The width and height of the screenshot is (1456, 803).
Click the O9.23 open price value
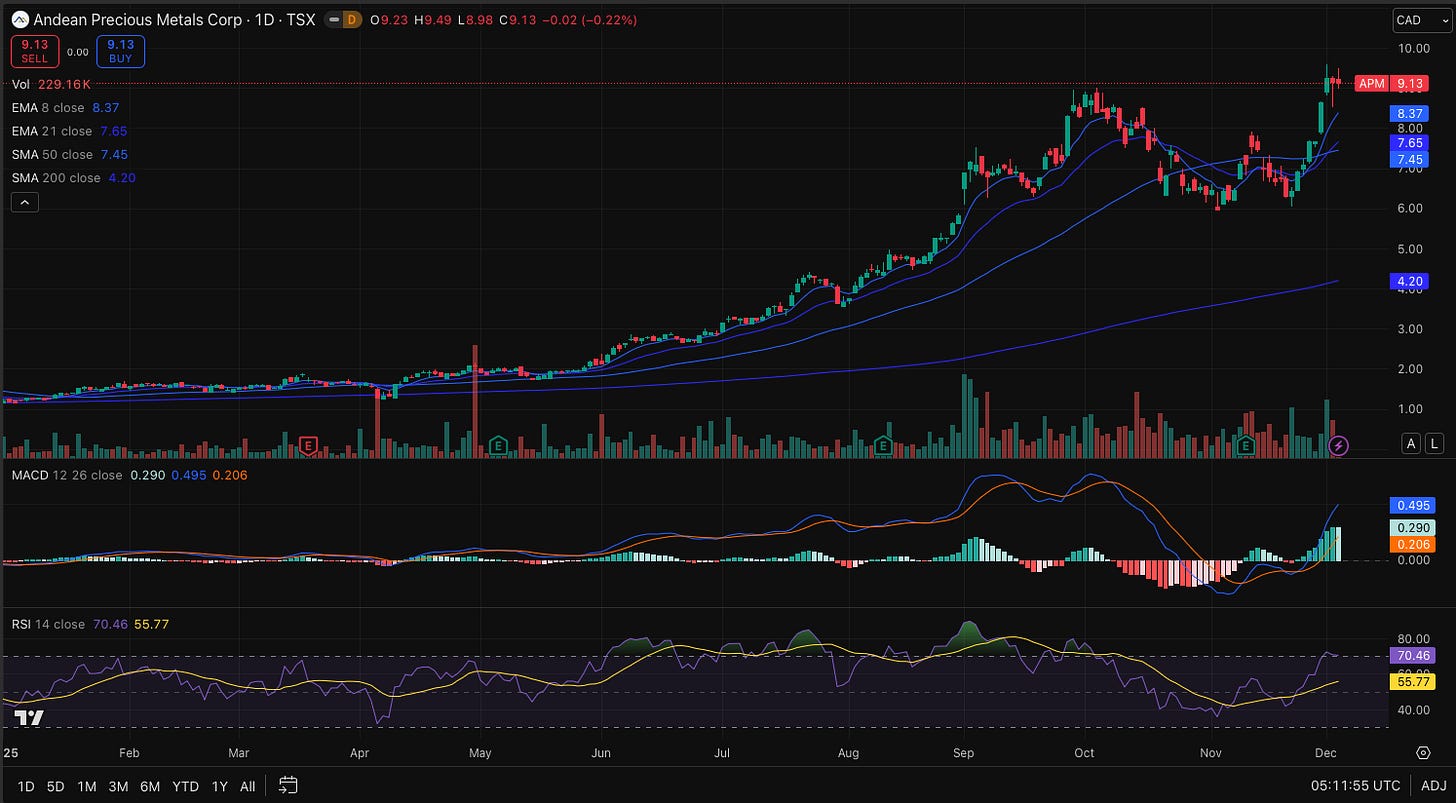[390, 19]
